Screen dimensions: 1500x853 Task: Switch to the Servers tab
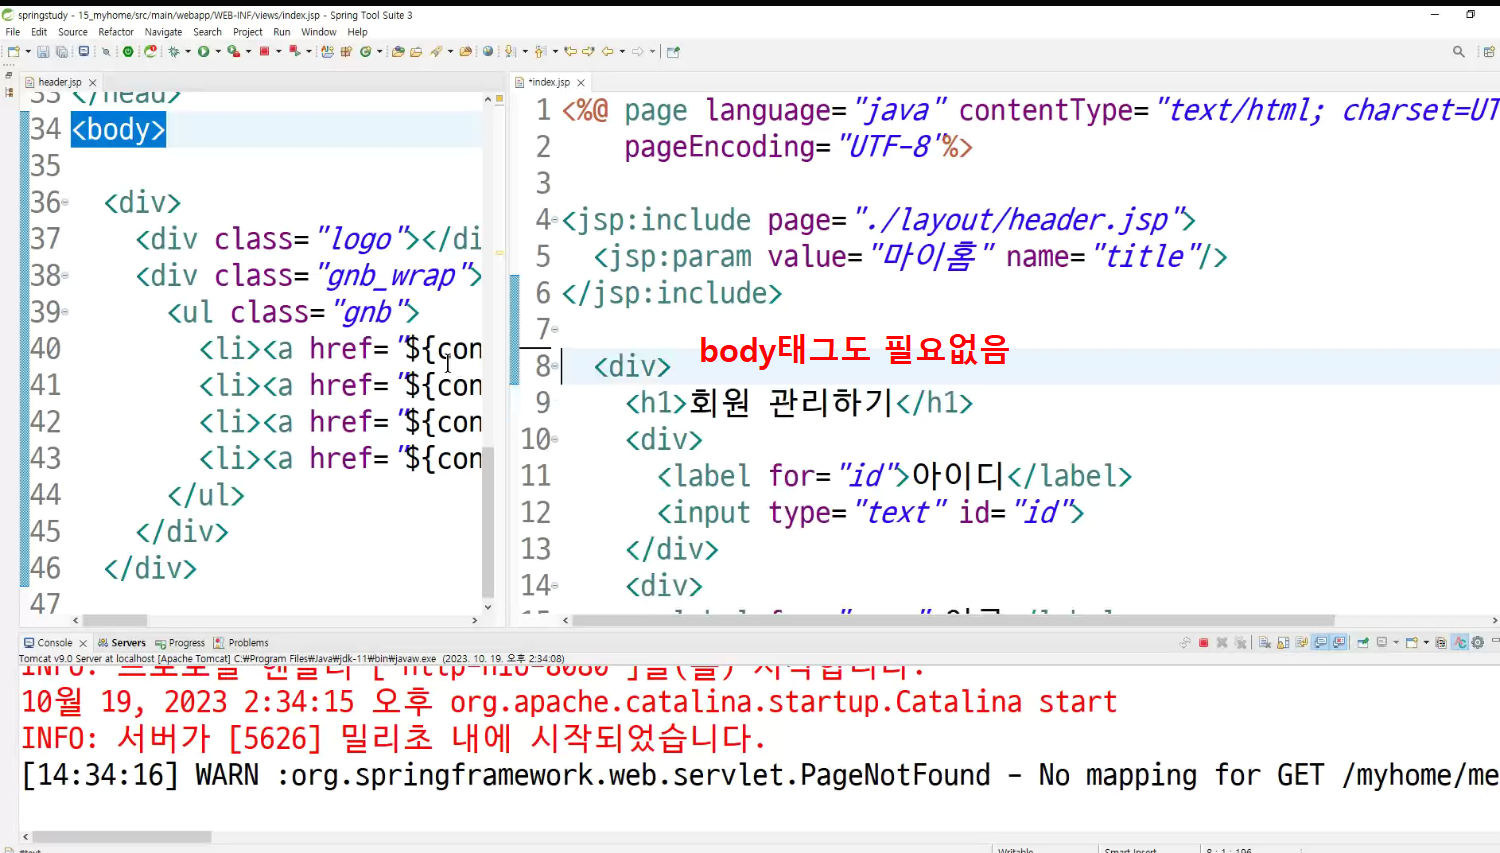point(122,643)
